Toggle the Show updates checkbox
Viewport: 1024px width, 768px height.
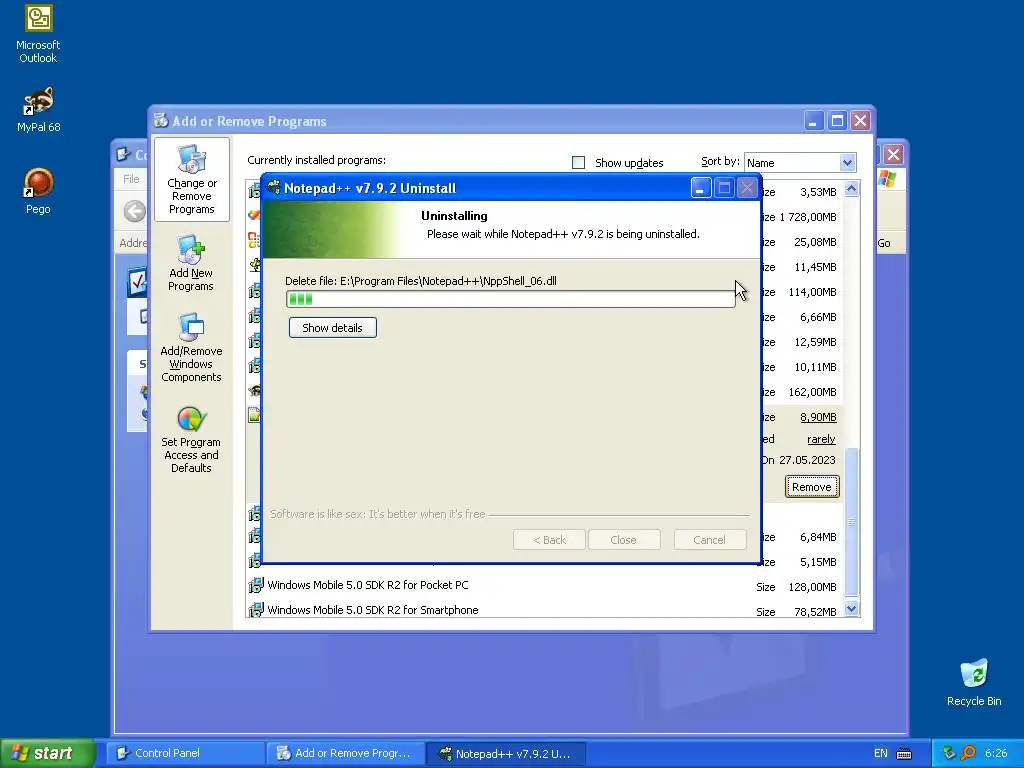(x=578, y=163)
